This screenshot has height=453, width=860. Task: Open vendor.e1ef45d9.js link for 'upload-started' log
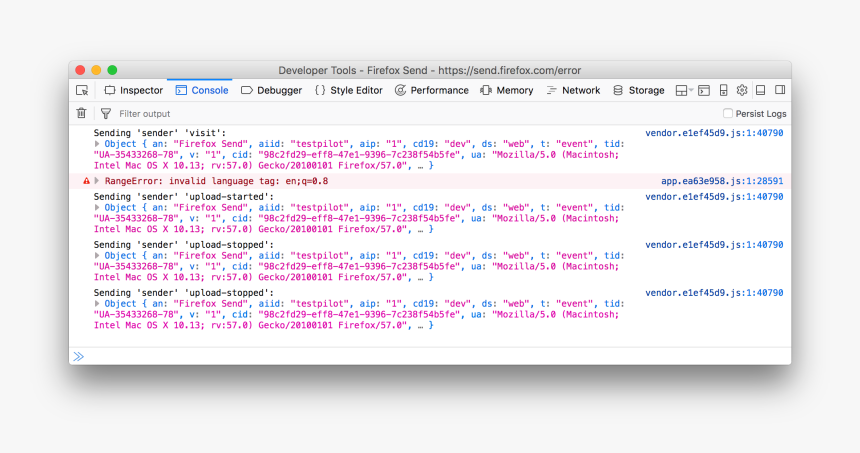tap(714, 197)
